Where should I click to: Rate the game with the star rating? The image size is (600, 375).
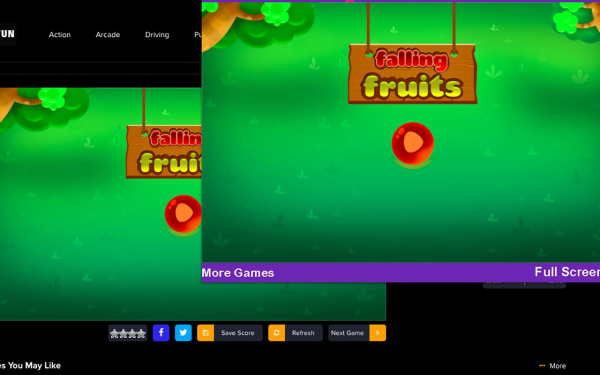point(127,333)
